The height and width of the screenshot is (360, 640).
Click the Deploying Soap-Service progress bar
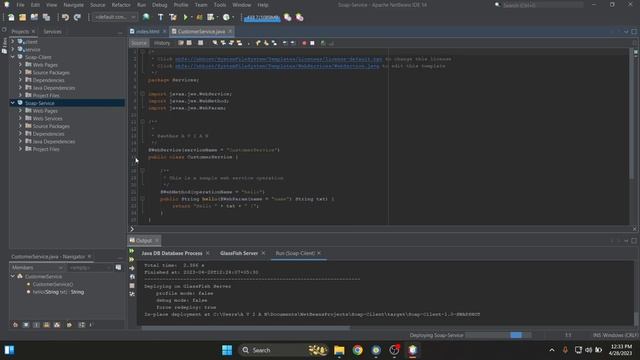[x=498, y=335]
